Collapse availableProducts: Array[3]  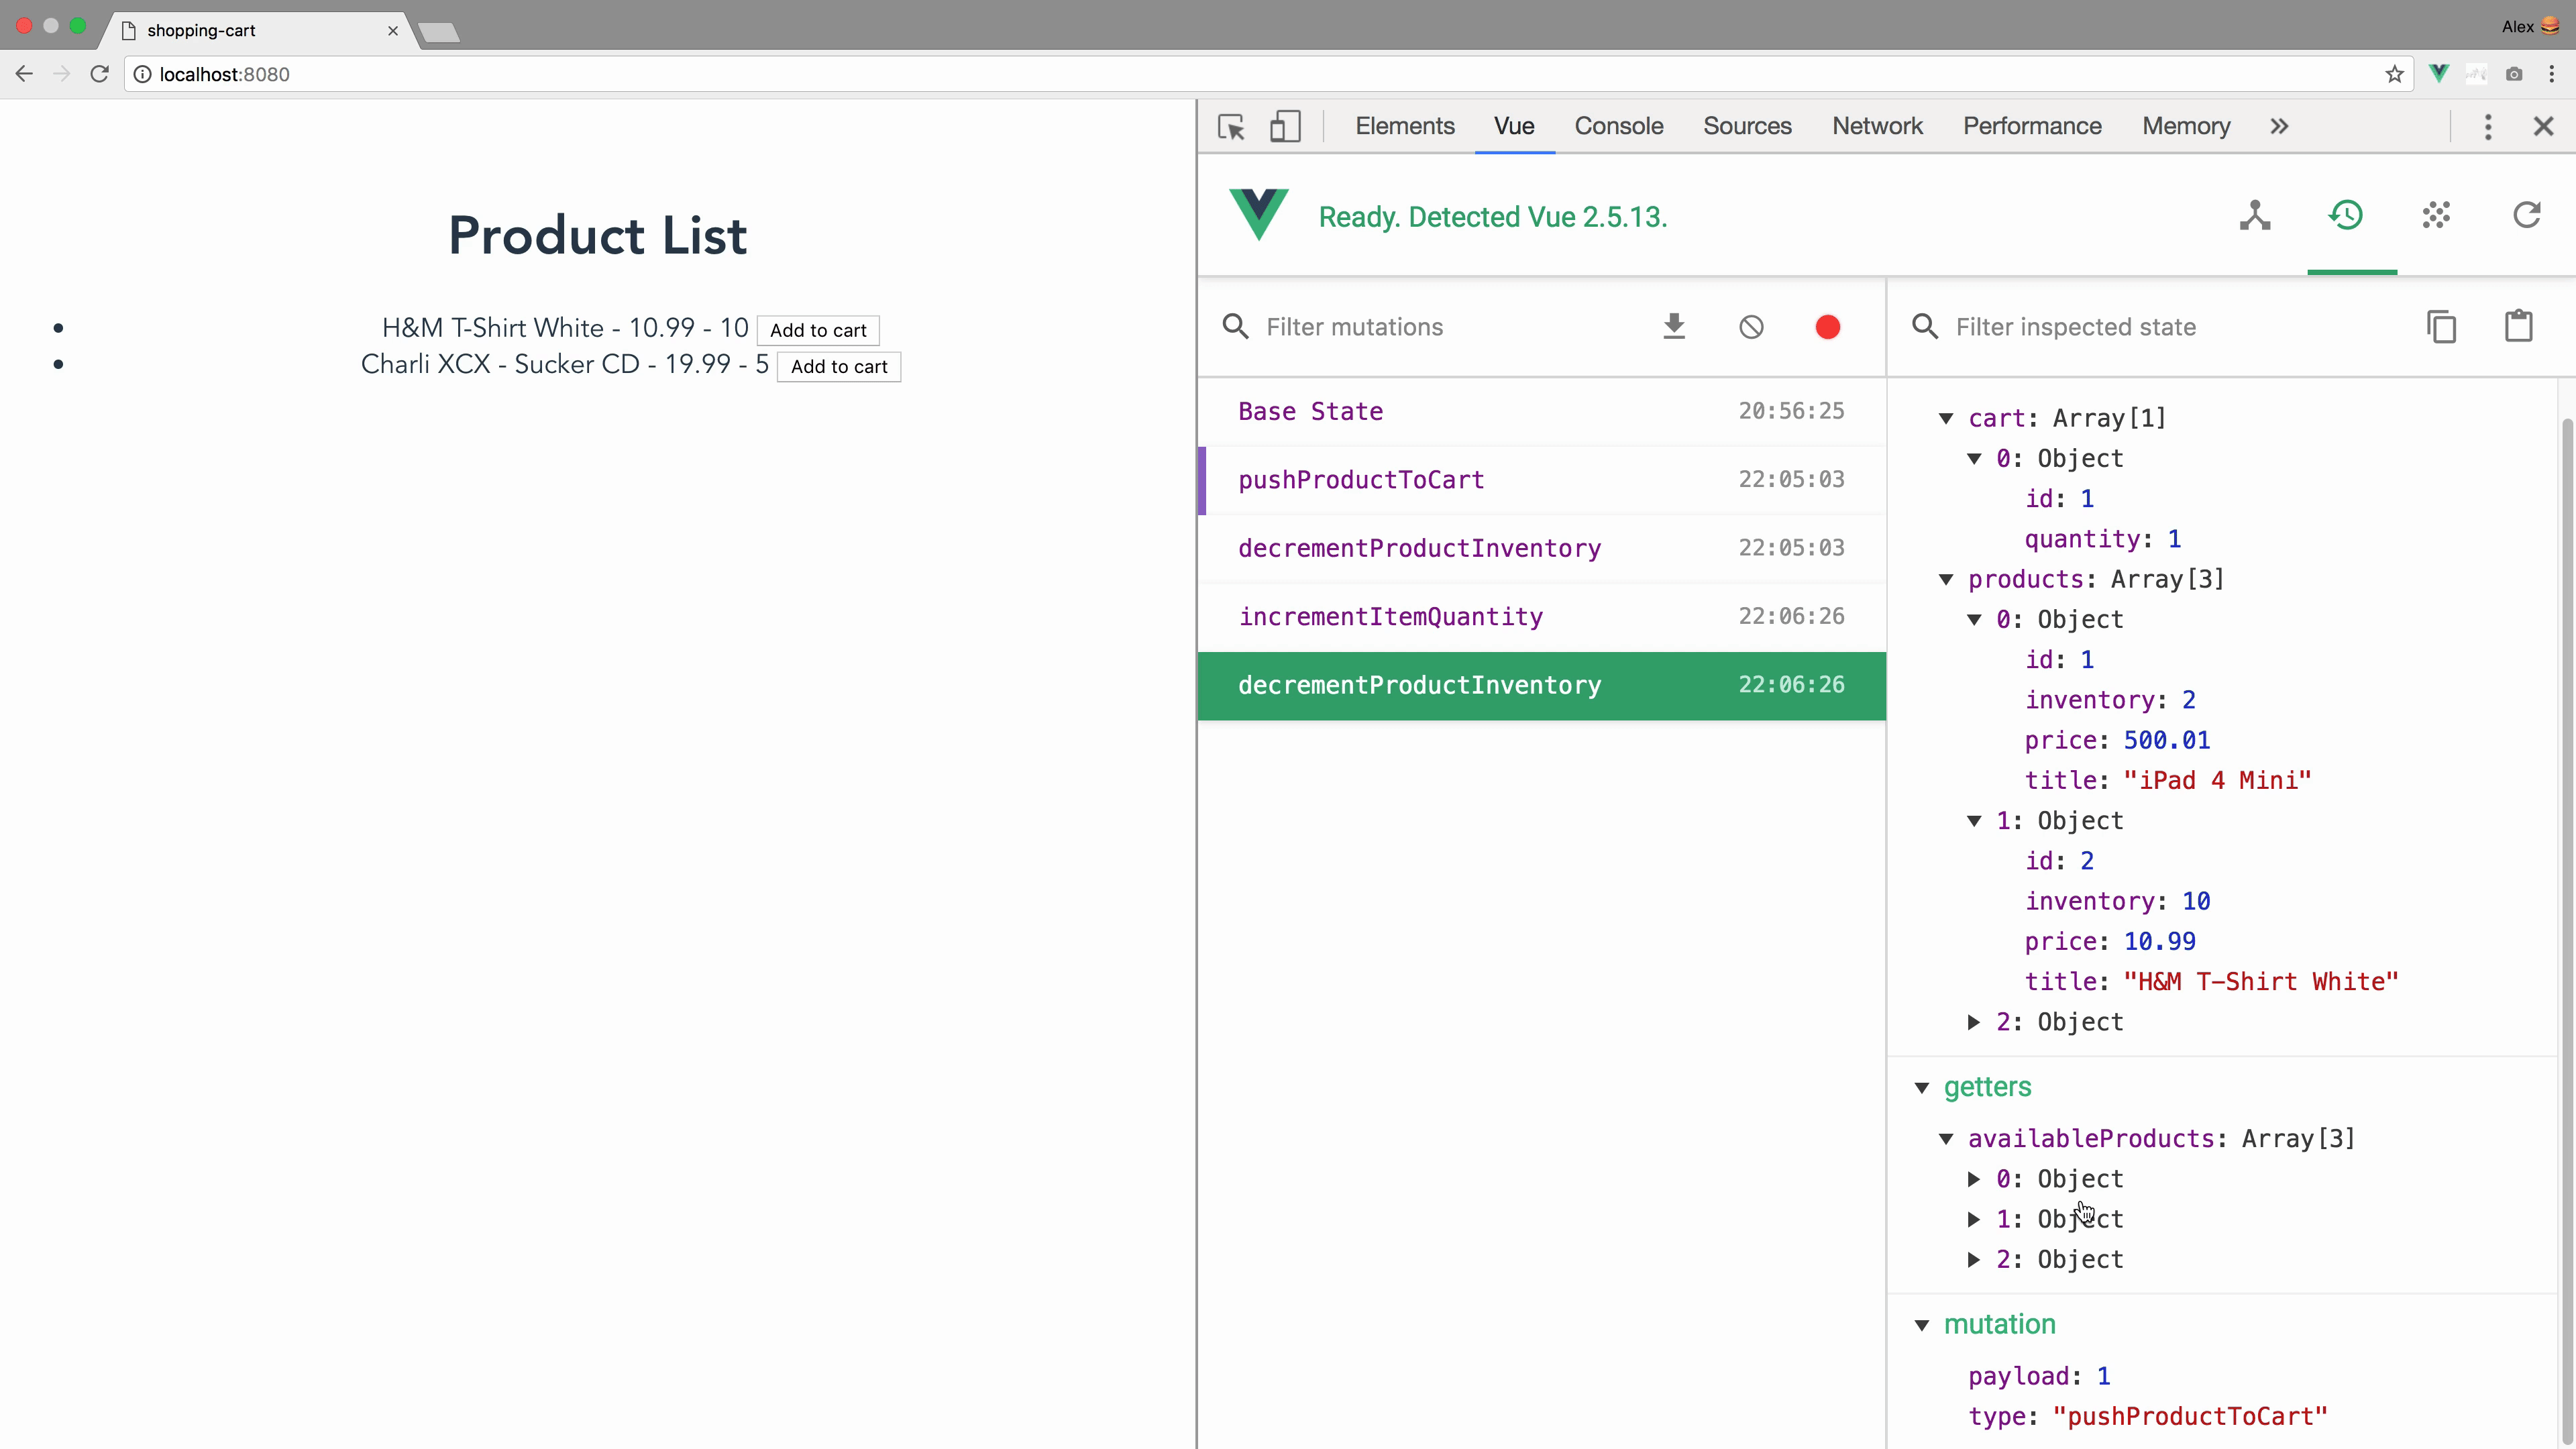(1946, 1139)
